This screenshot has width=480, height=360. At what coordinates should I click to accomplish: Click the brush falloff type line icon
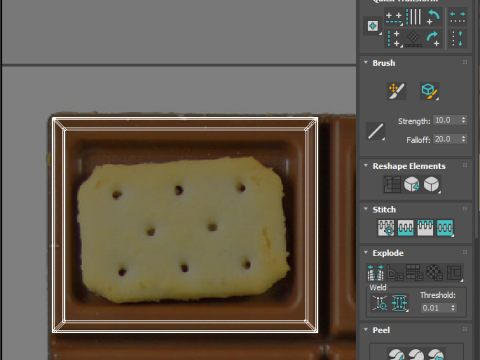(x=376, y=131)
